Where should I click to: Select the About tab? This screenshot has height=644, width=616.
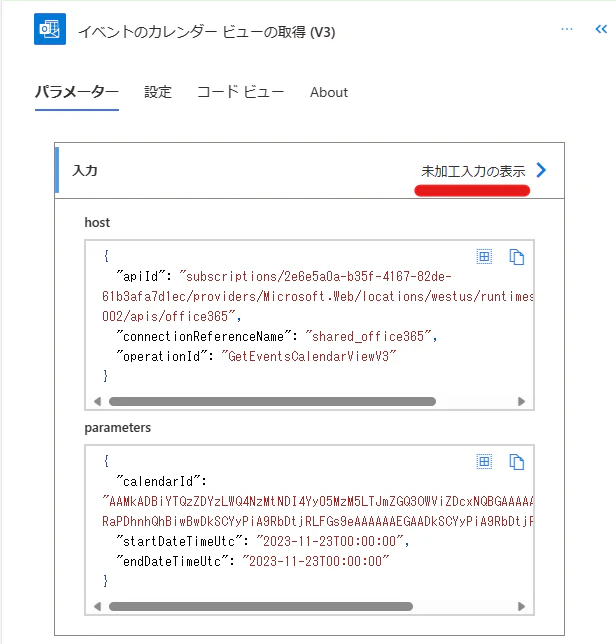[x=329, y=92]
